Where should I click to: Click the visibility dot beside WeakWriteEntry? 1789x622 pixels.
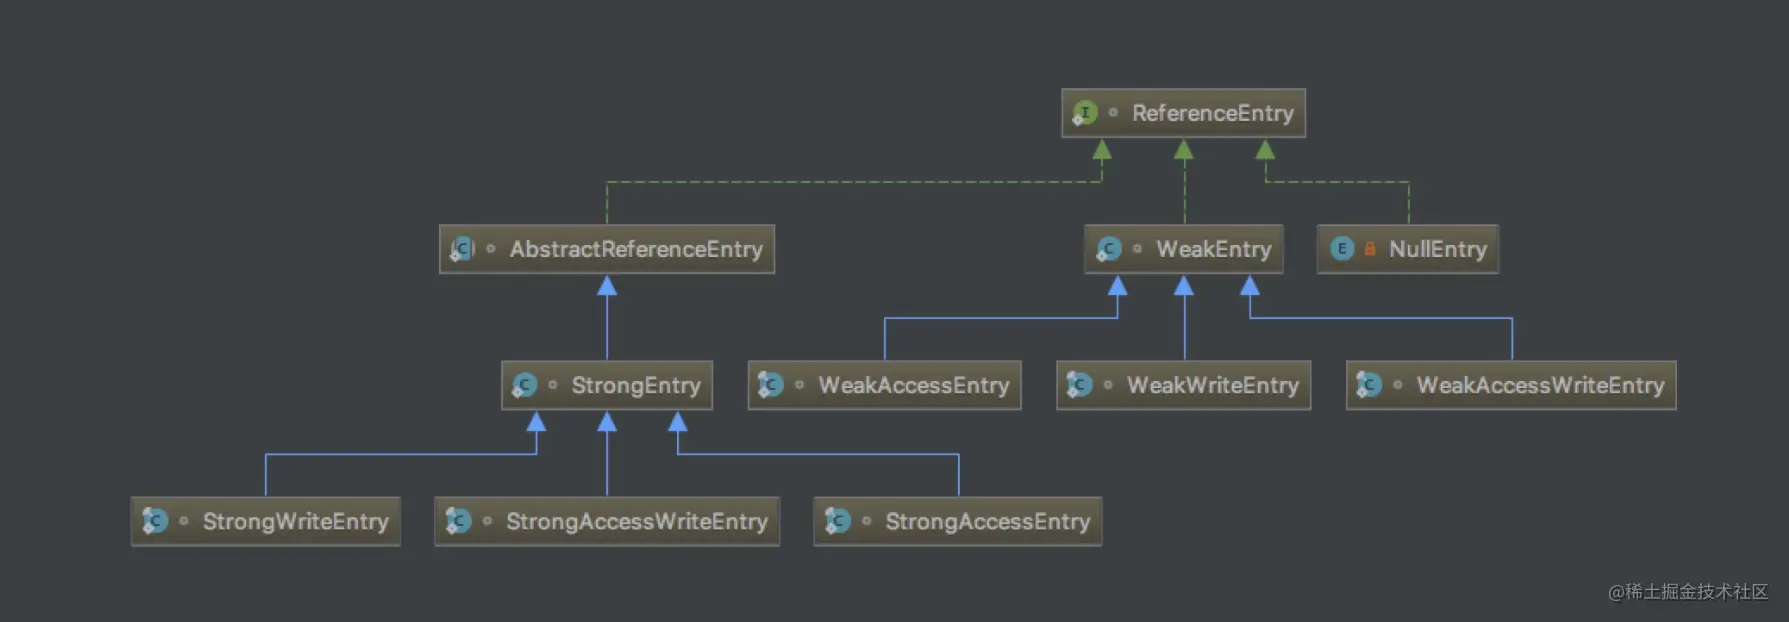[1107, 385]
